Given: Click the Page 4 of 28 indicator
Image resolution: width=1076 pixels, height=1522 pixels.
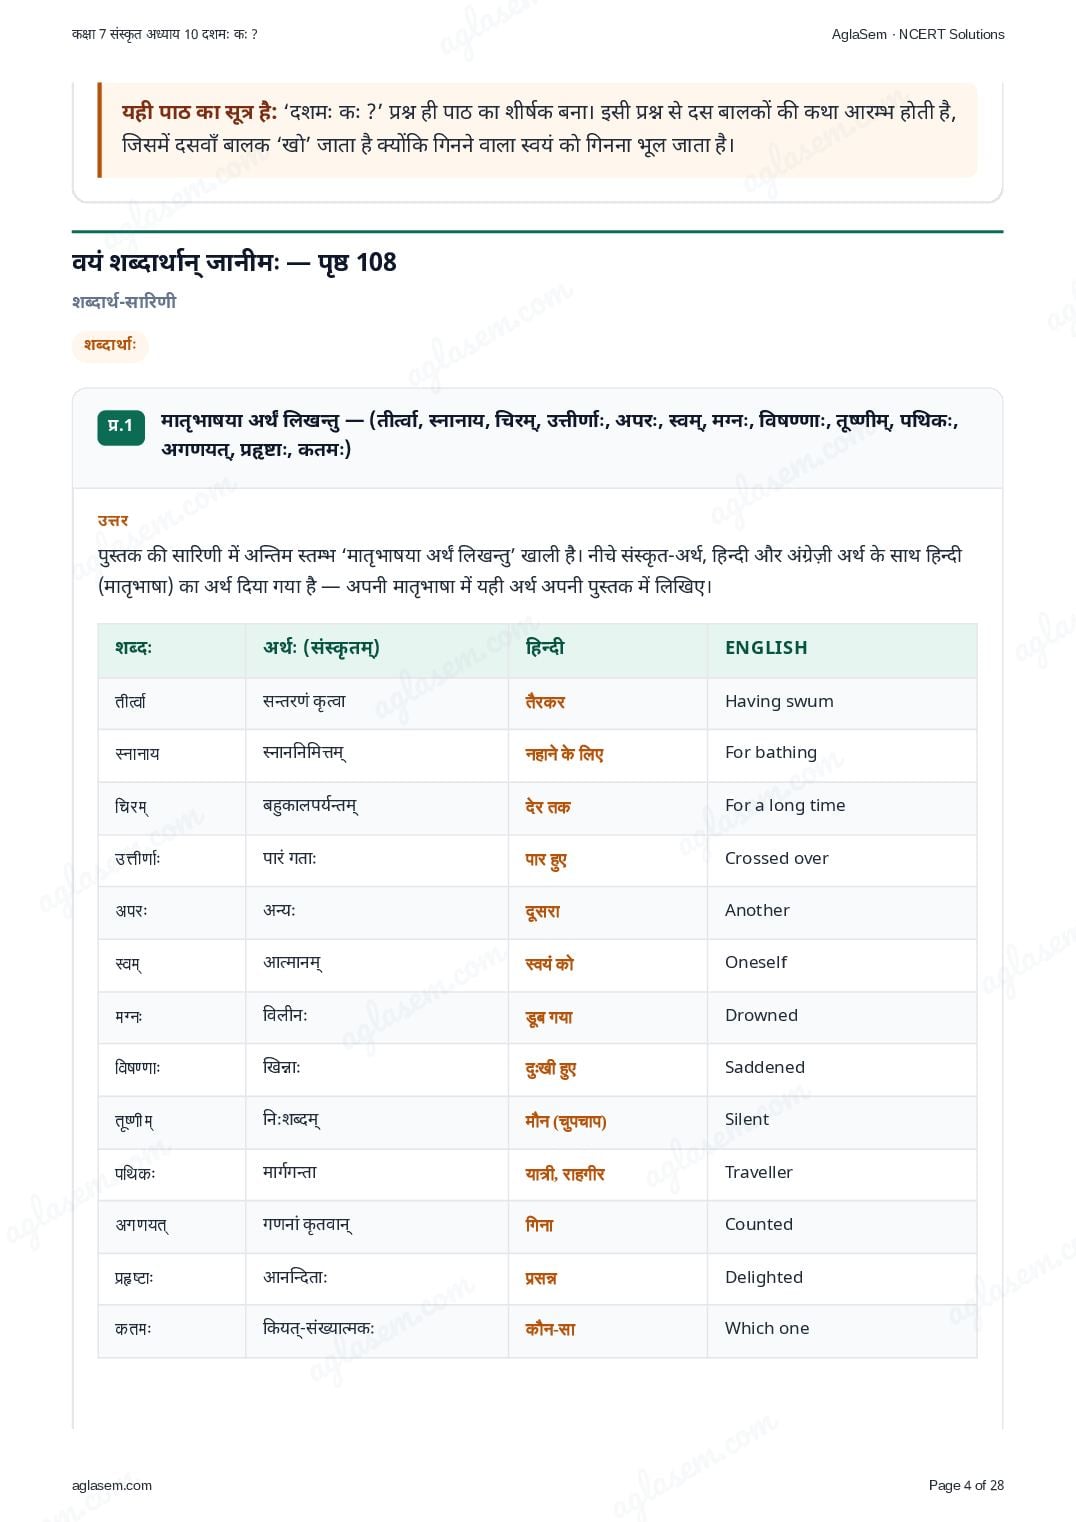Looking at the screenshot, I should [x=966, y=1485].
